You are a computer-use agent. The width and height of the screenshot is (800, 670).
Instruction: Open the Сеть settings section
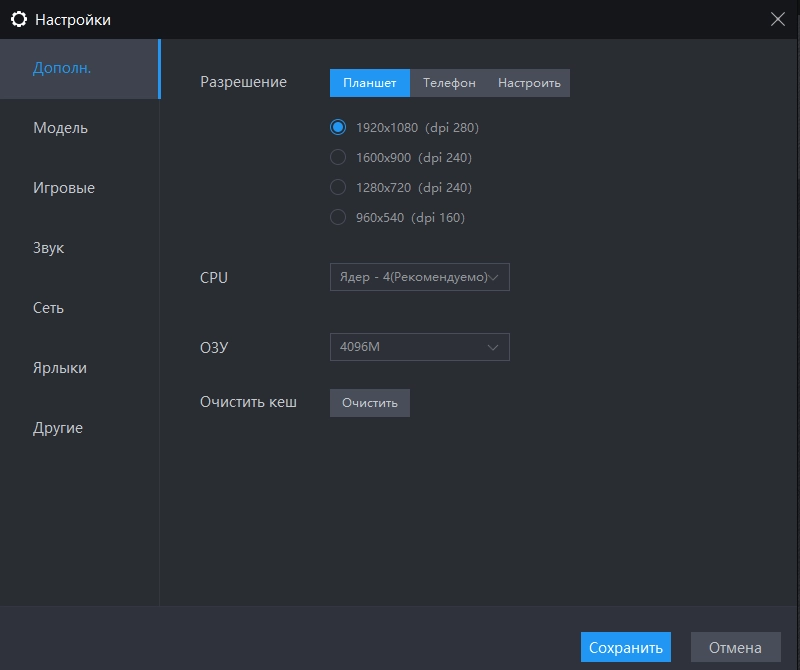[46, 307]
